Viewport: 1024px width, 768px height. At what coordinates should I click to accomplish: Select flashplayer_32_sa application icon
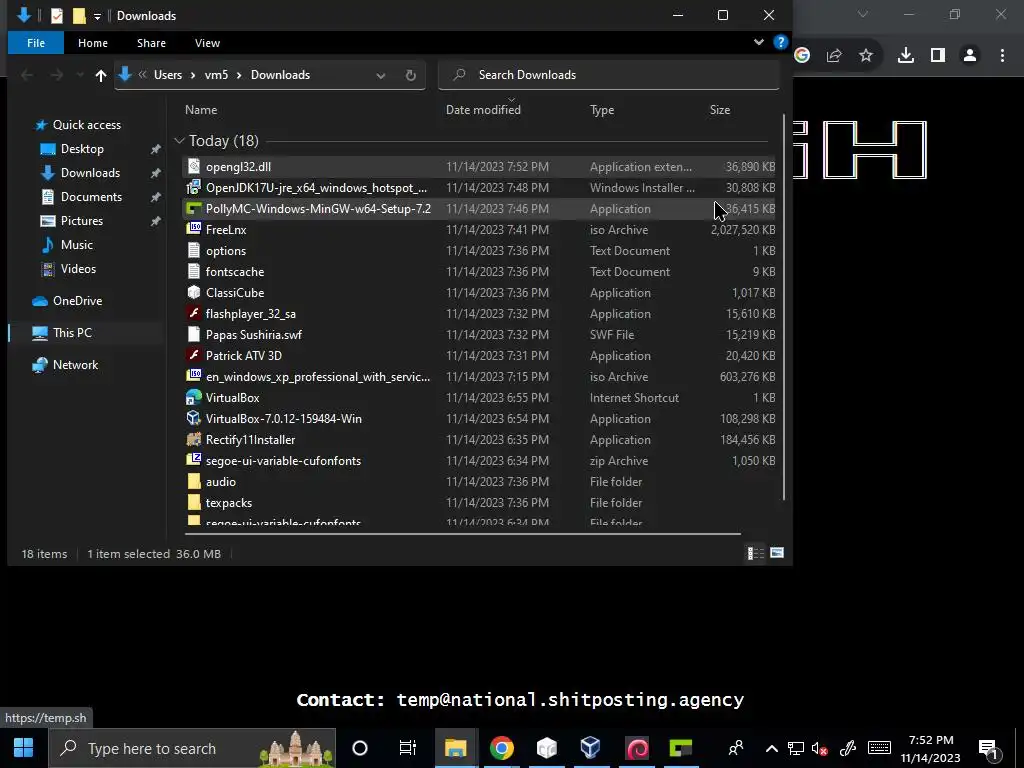tap(193, 313)
